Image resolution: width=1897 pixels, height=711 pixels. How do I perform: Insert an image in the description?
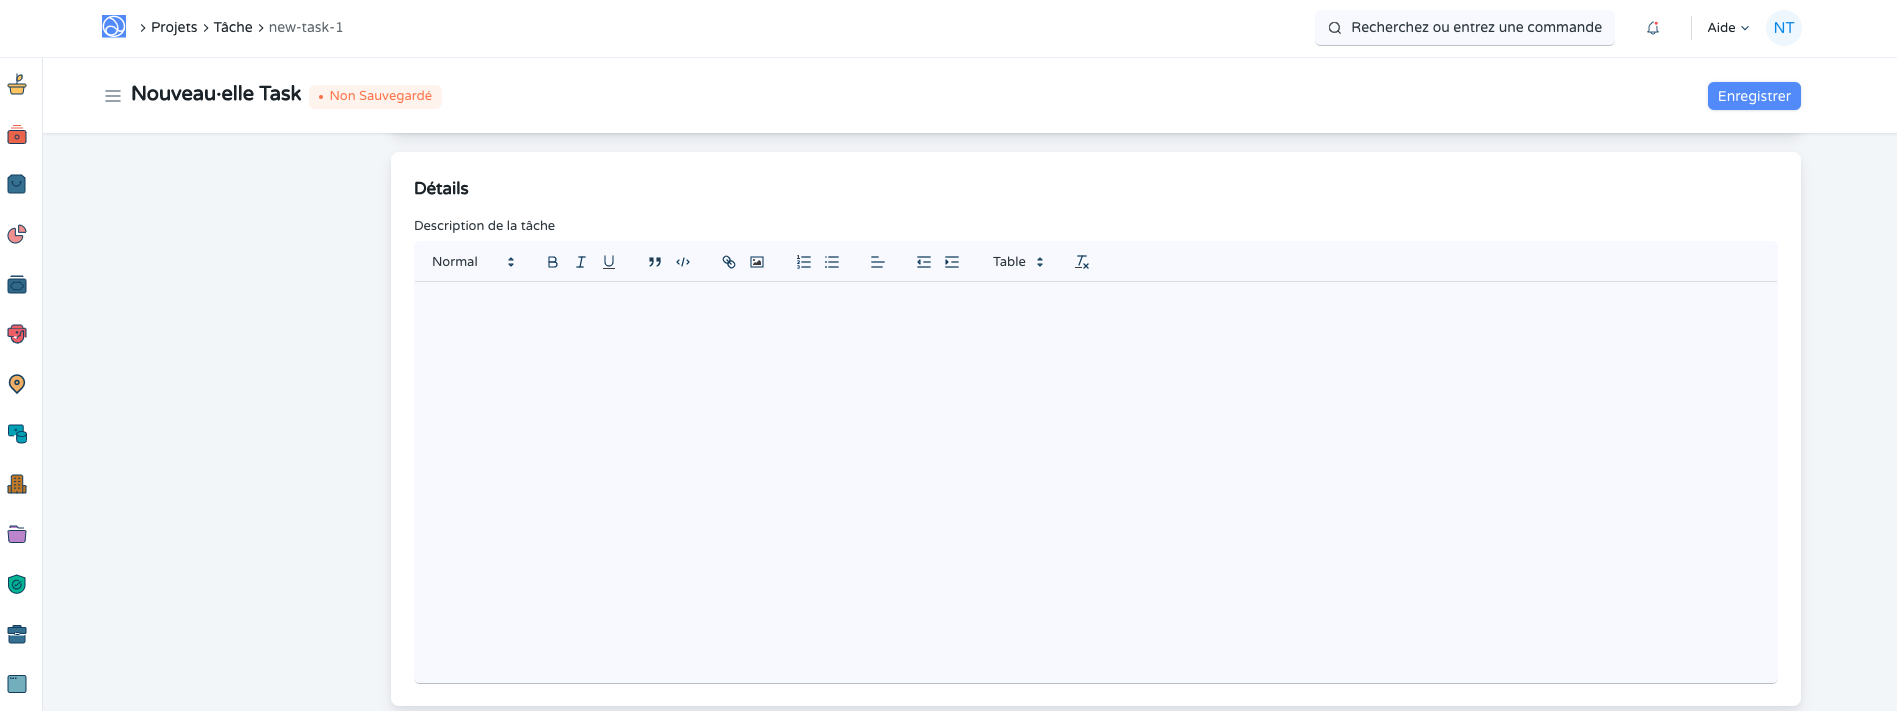(757, 262)
